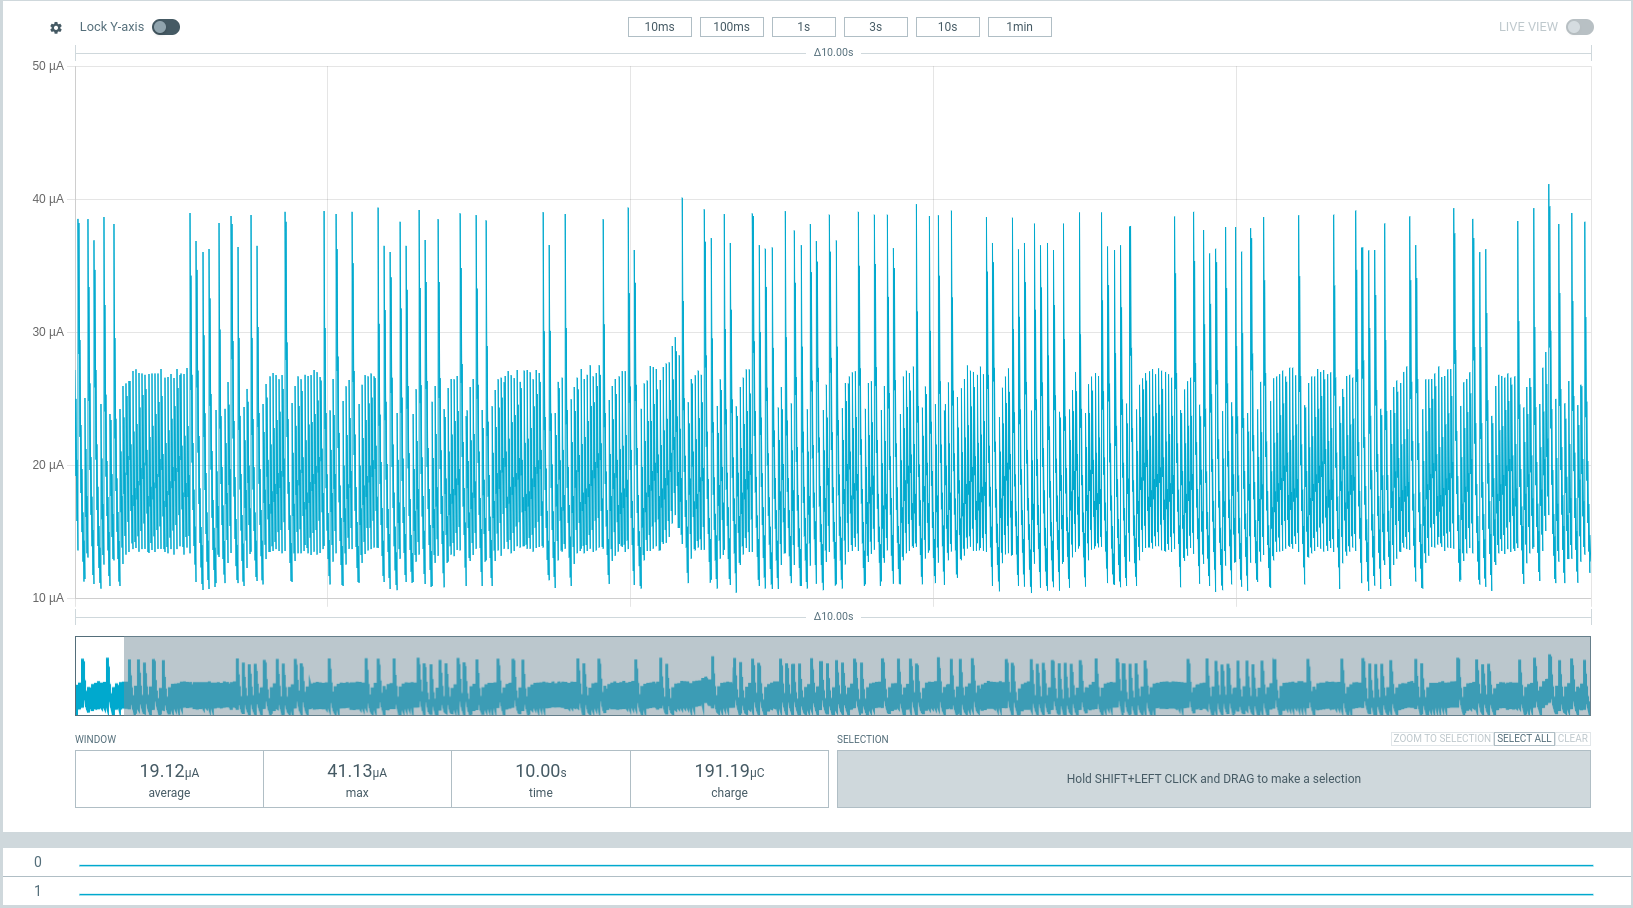Open chart settings via the gear icon
Screen dimensions: 1633x908
click(56, 28)
